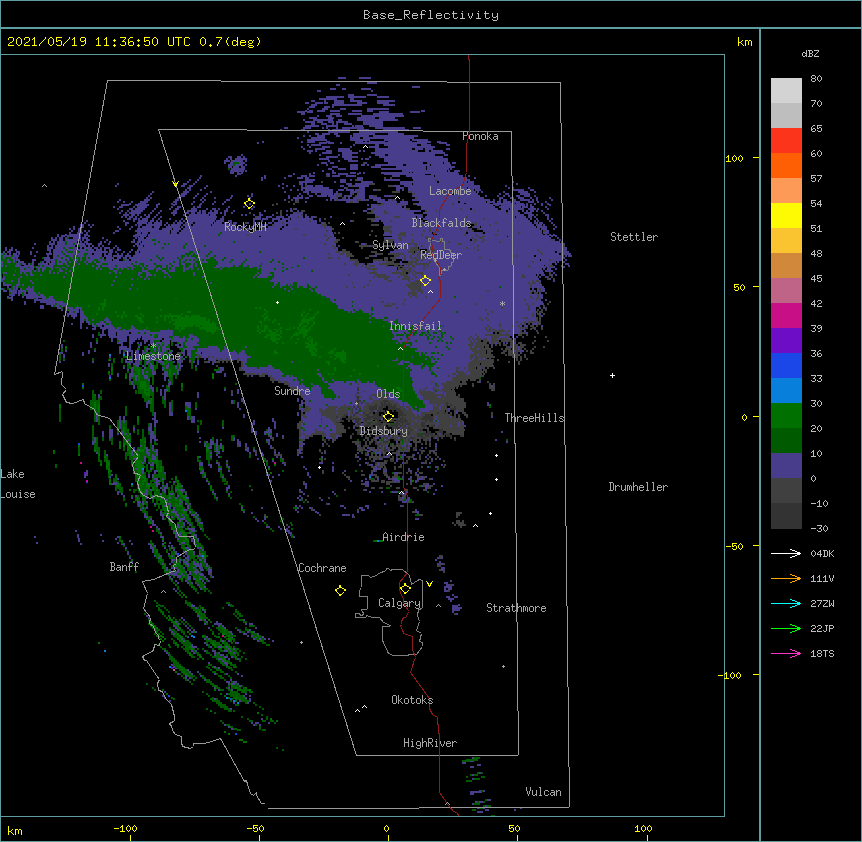
Task: Click the 04DK legend label
Action: (822, 553)
